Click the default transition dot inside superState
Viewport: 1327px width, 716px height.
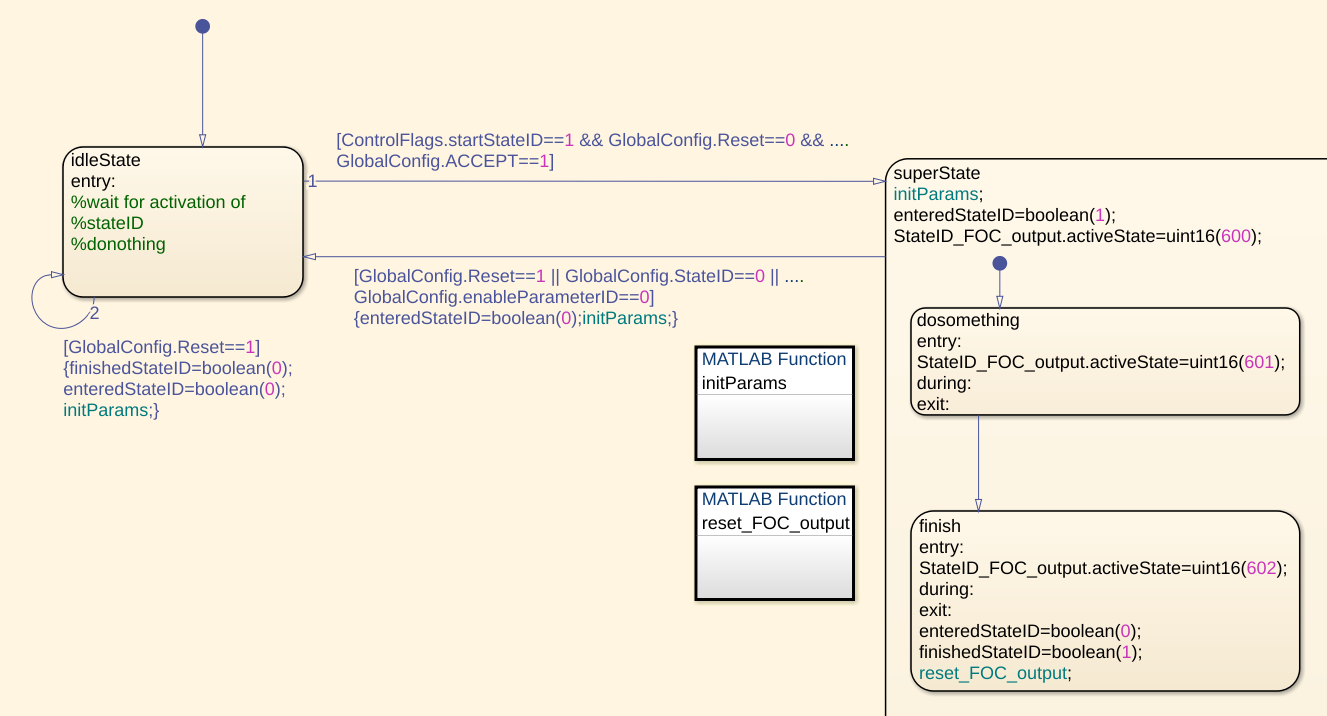[x=998, y=264]
